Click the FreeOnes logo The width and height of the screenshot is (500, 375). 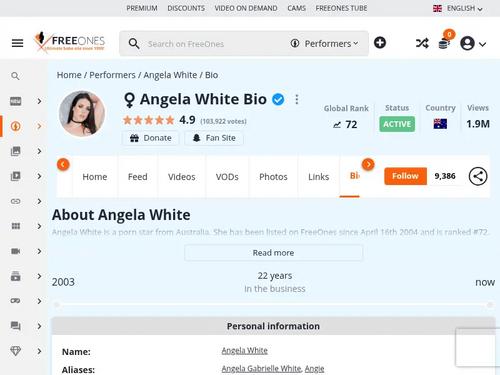69,42
